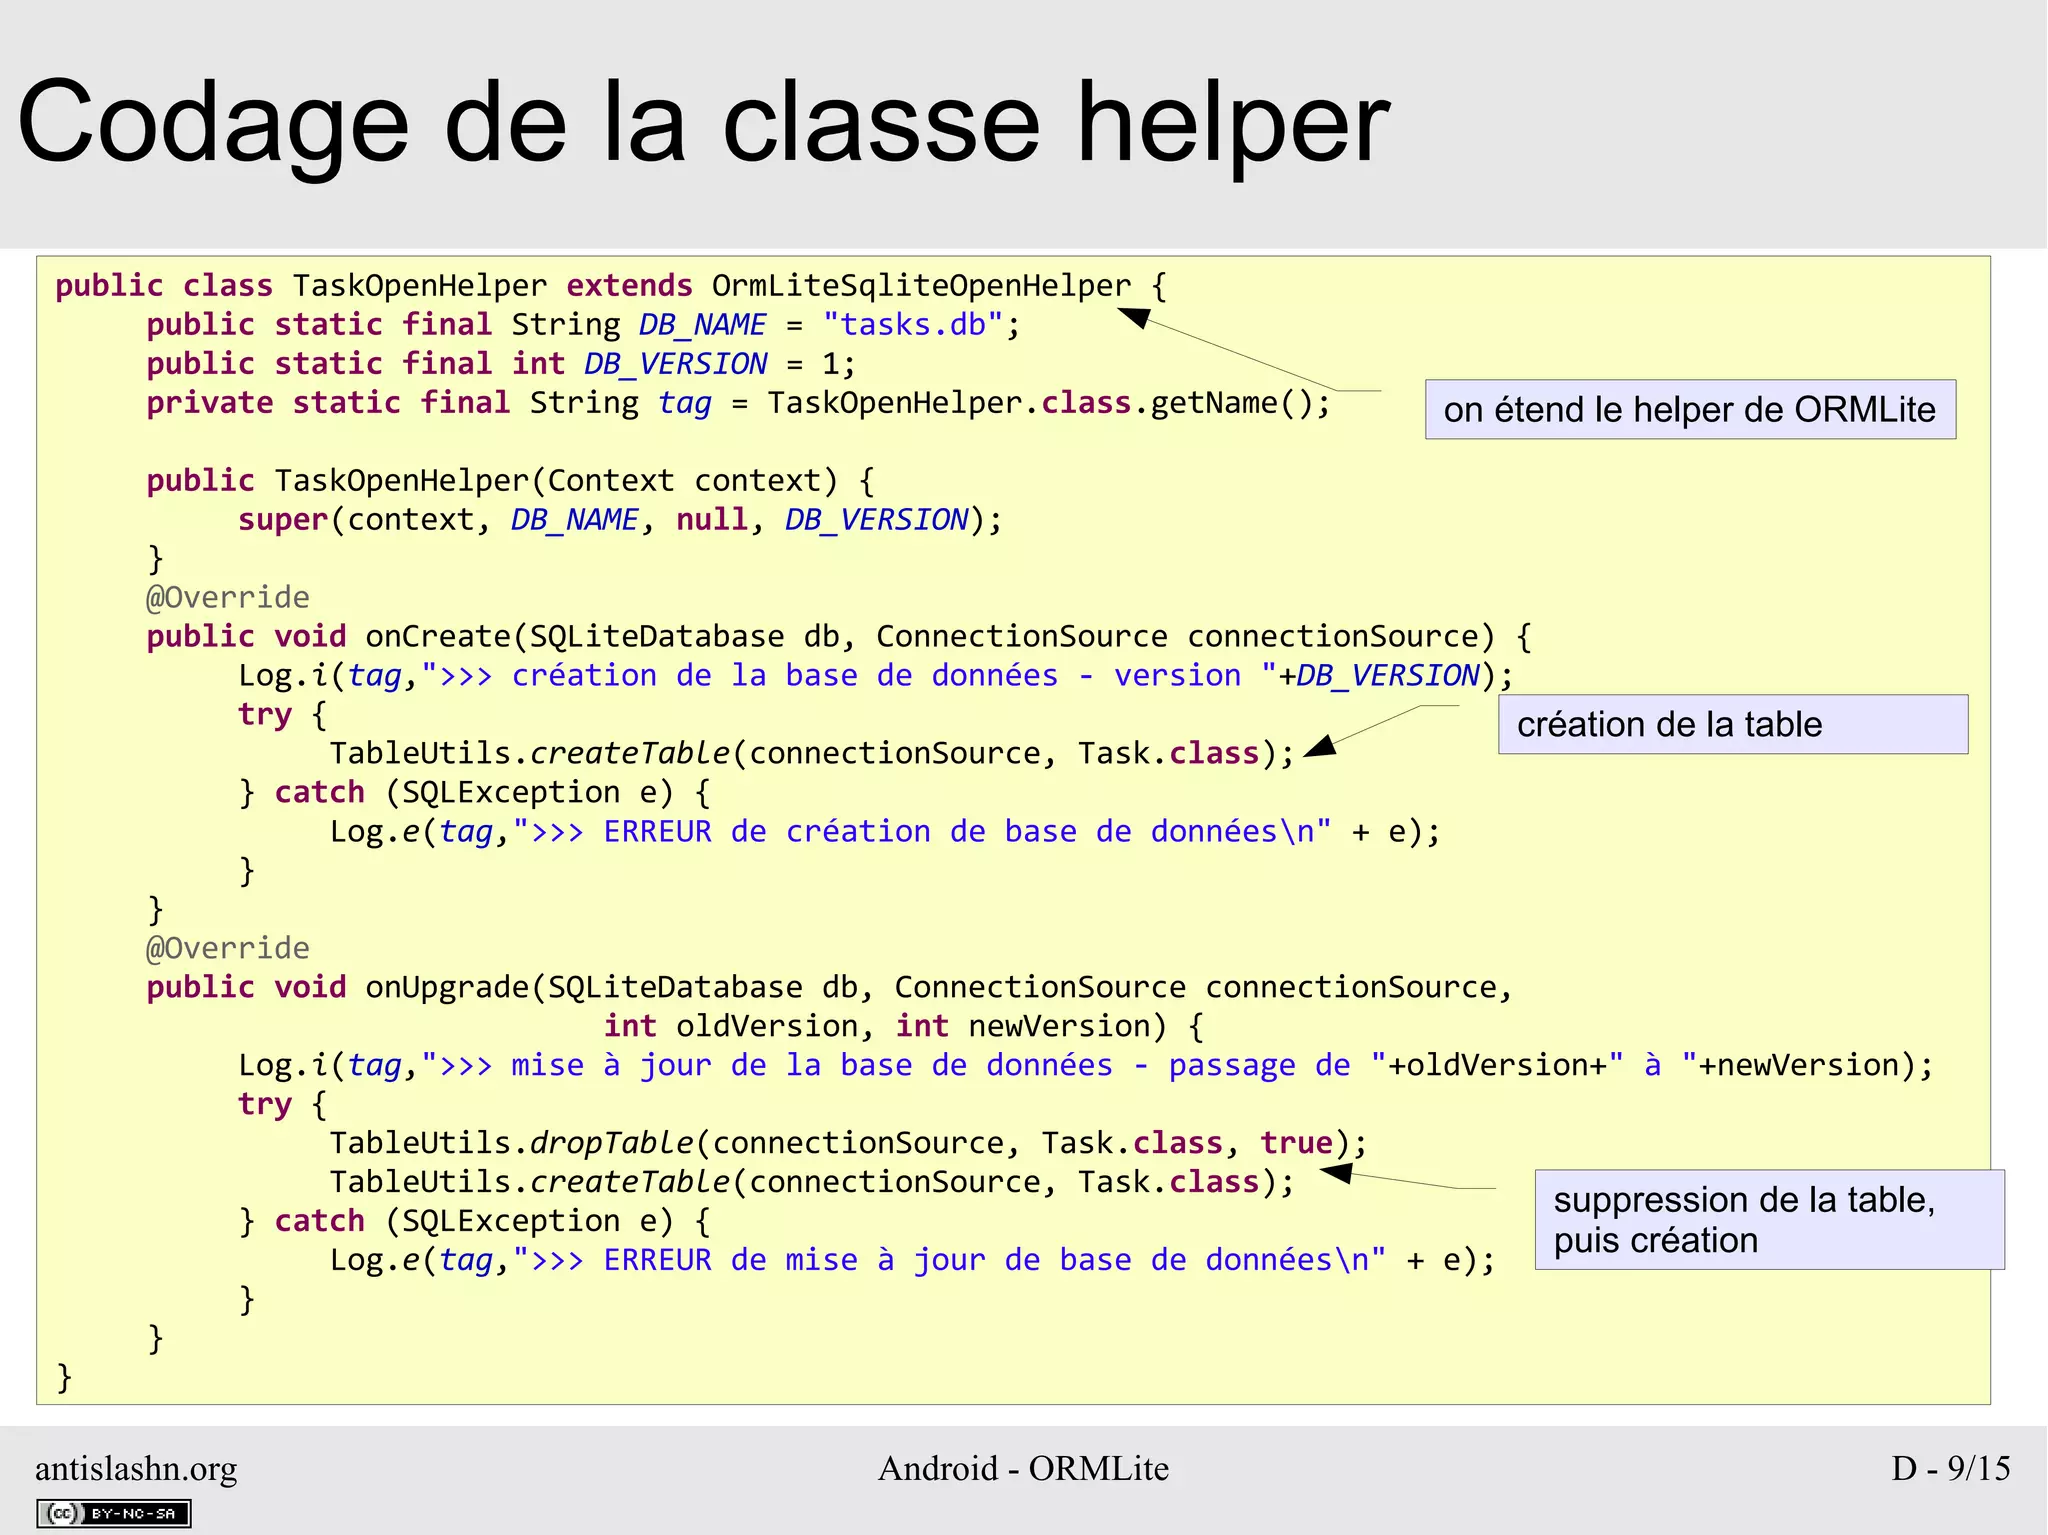
Task: Click the string literal "tasks.db"
Action: [x=912, y=325]
